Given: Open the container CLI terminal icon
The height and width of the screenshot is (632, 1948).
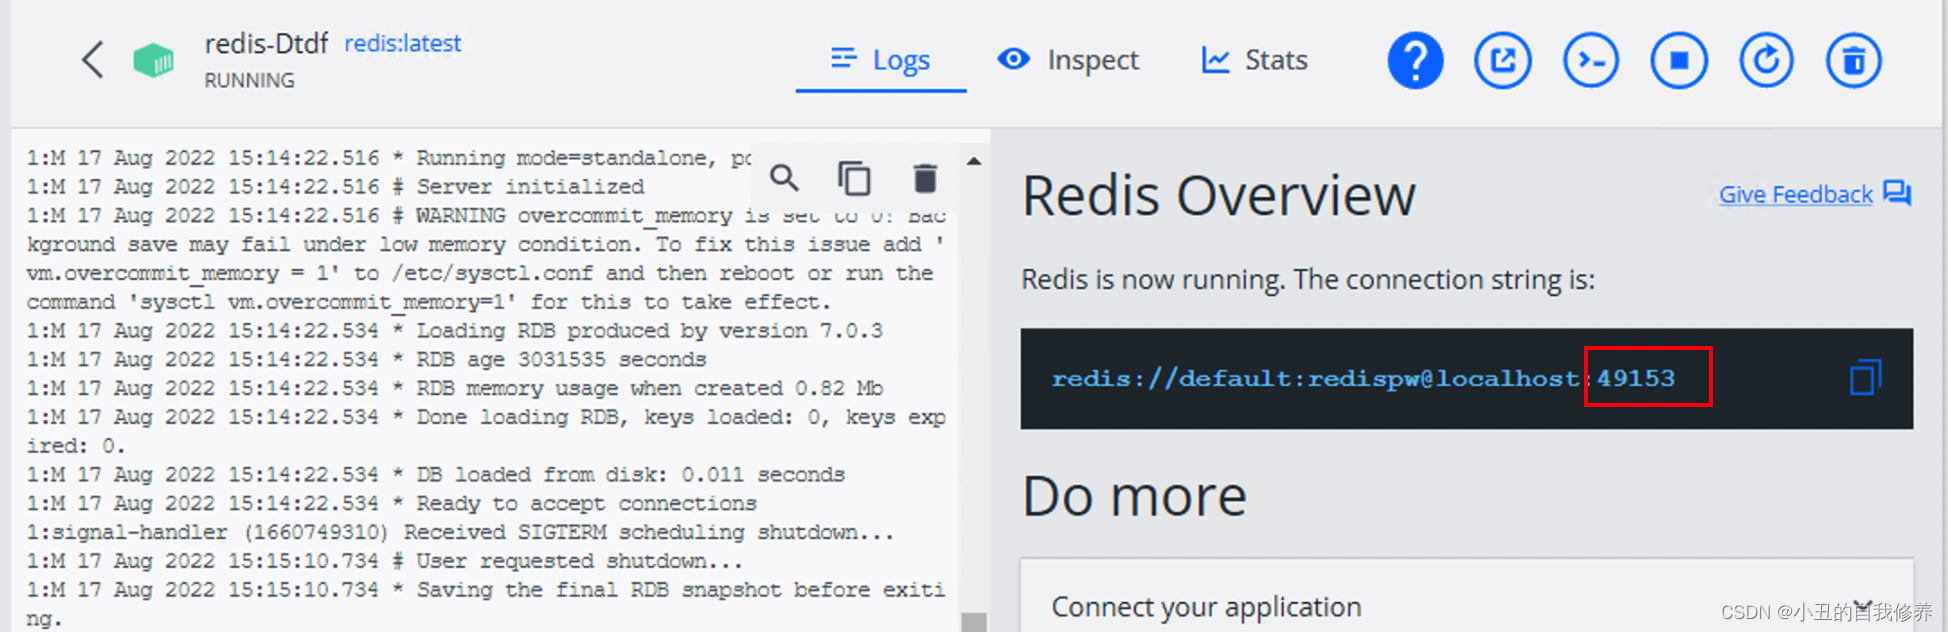Looking at the screenshot, I should 1591,61.
